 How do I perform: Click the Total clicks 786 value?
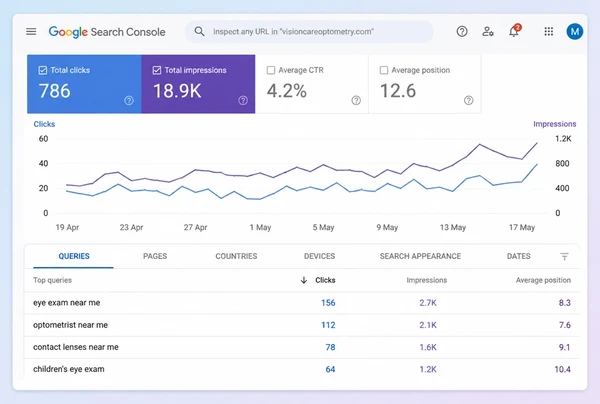[55, 91]
